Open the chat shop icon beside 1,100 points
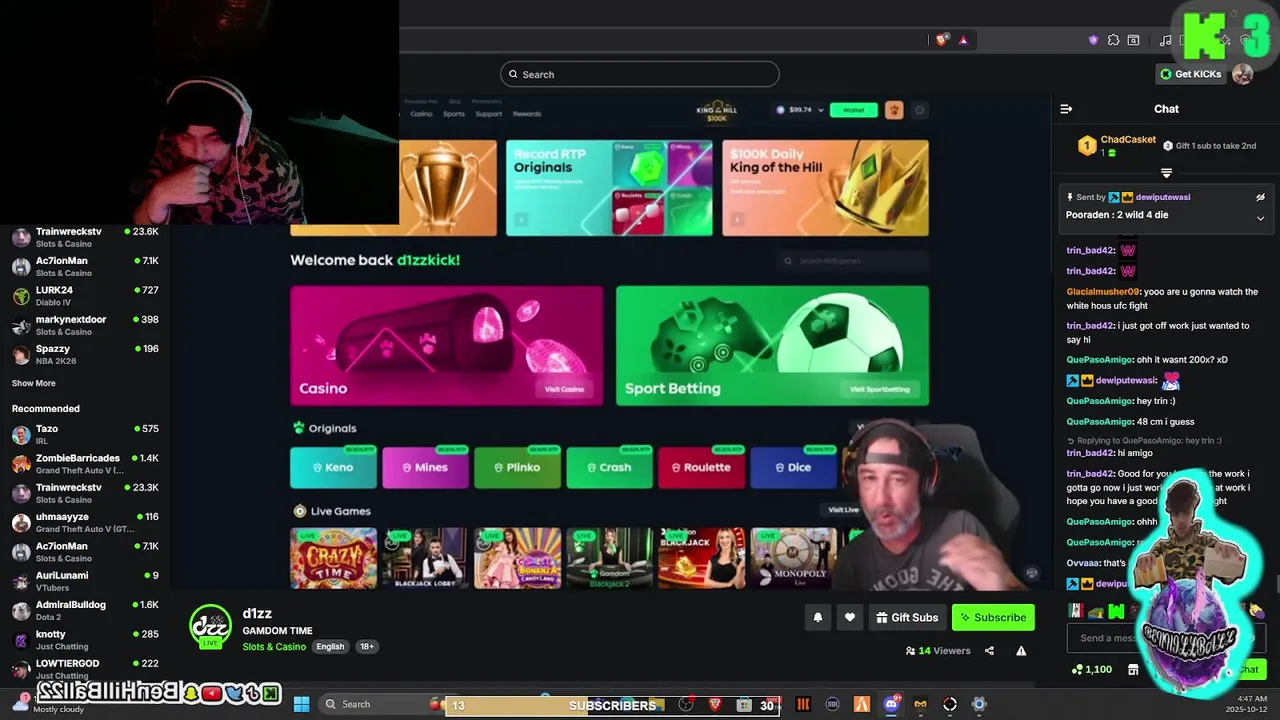The image size is (1280, 720). (1133, 670)
